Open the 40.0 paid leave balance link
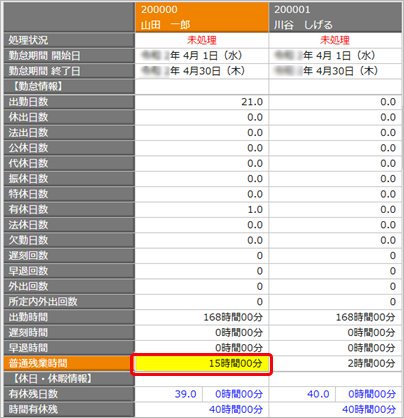404x418 pixels. coord(318,394)
